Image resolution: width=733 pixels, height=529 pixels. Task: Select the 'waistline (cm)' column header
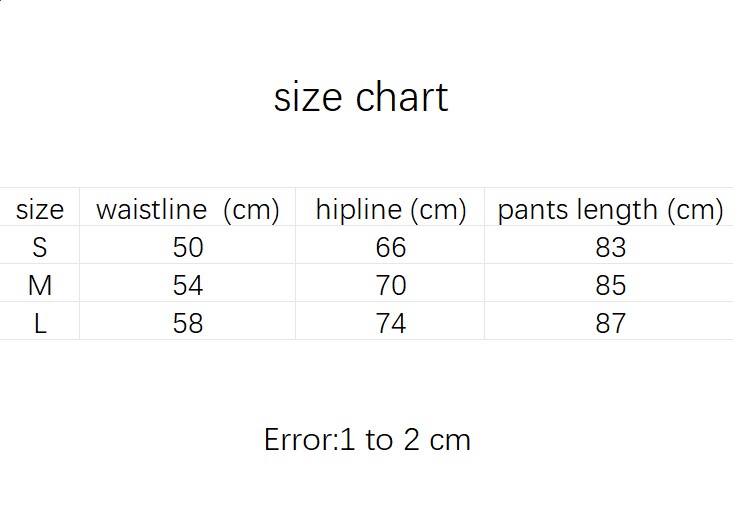pyautogui.click(x=187, y=210)
